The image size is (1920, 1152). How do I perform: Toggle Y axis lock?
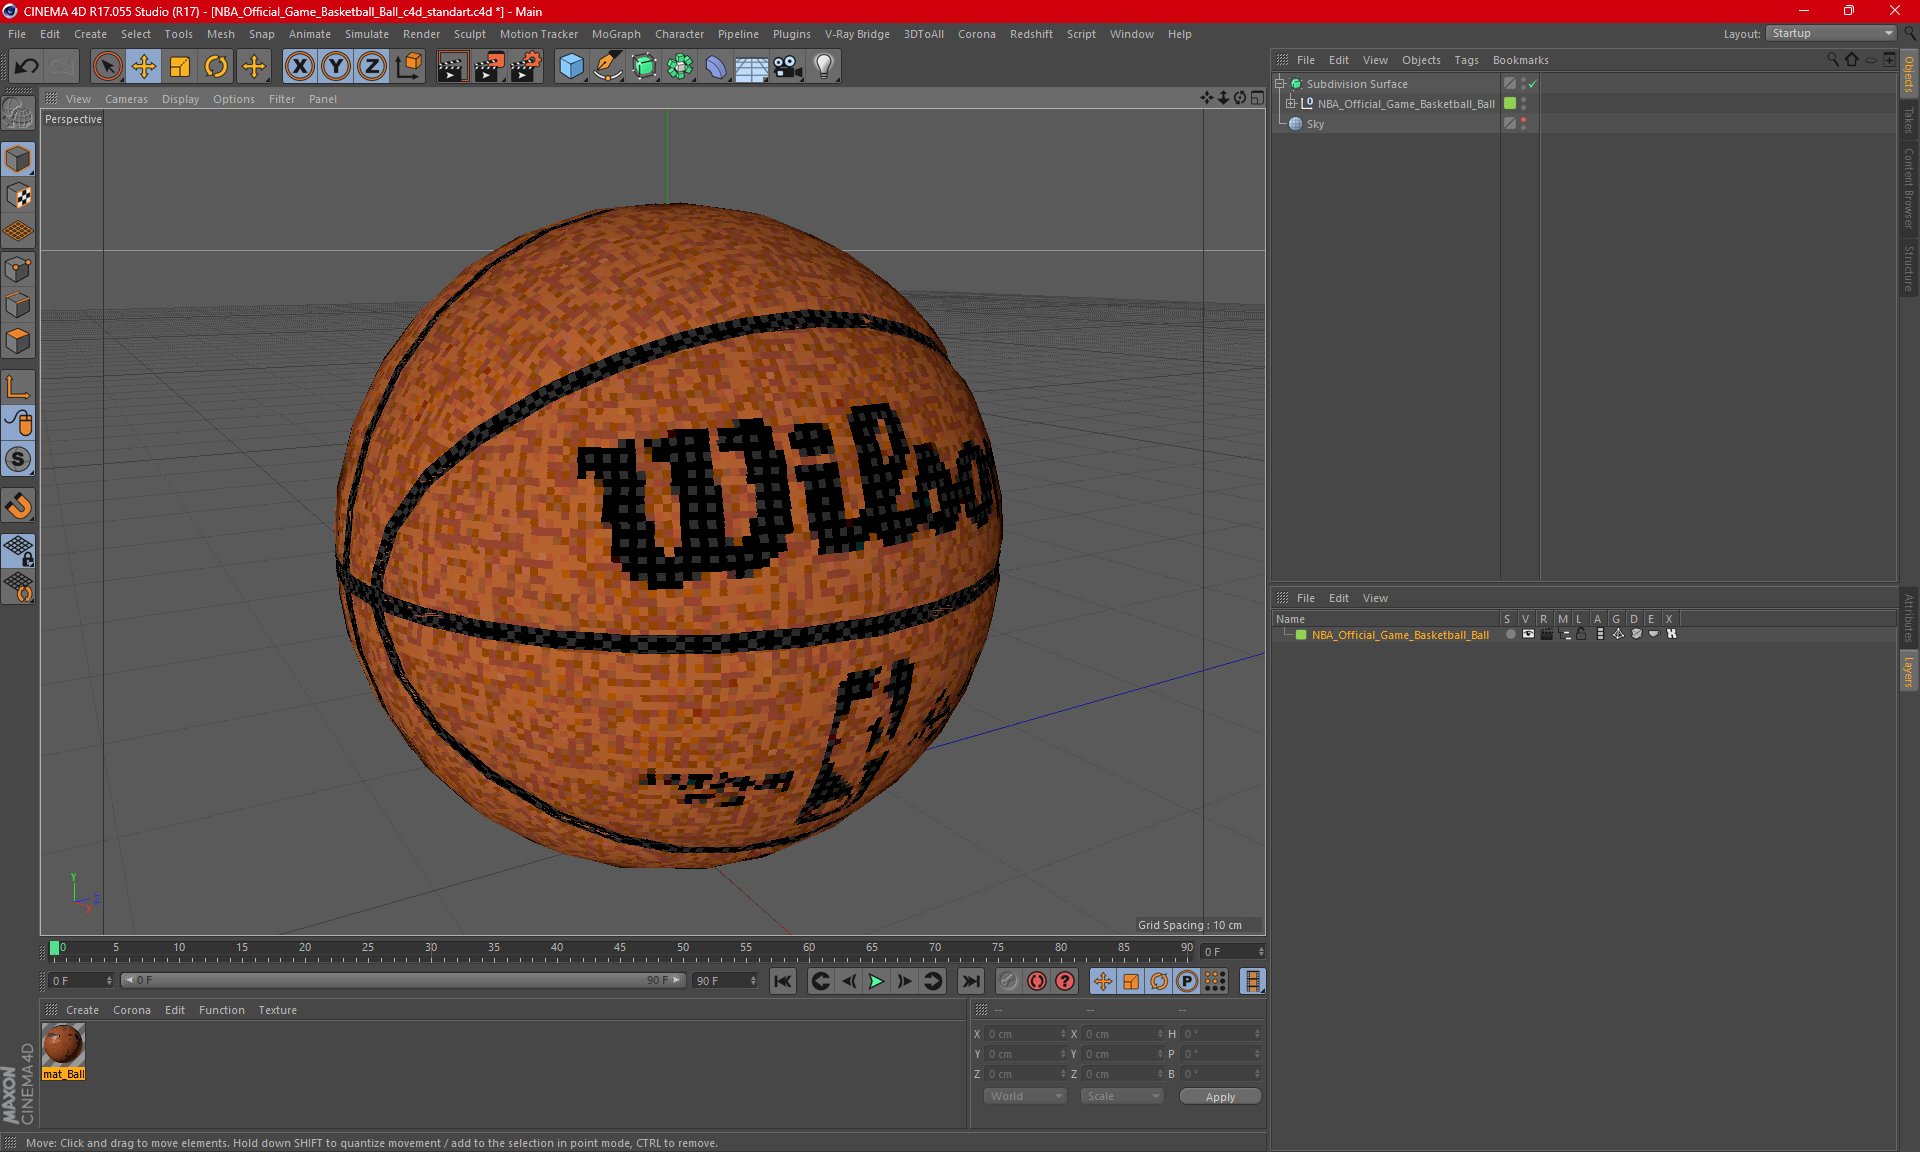[336, 67]
